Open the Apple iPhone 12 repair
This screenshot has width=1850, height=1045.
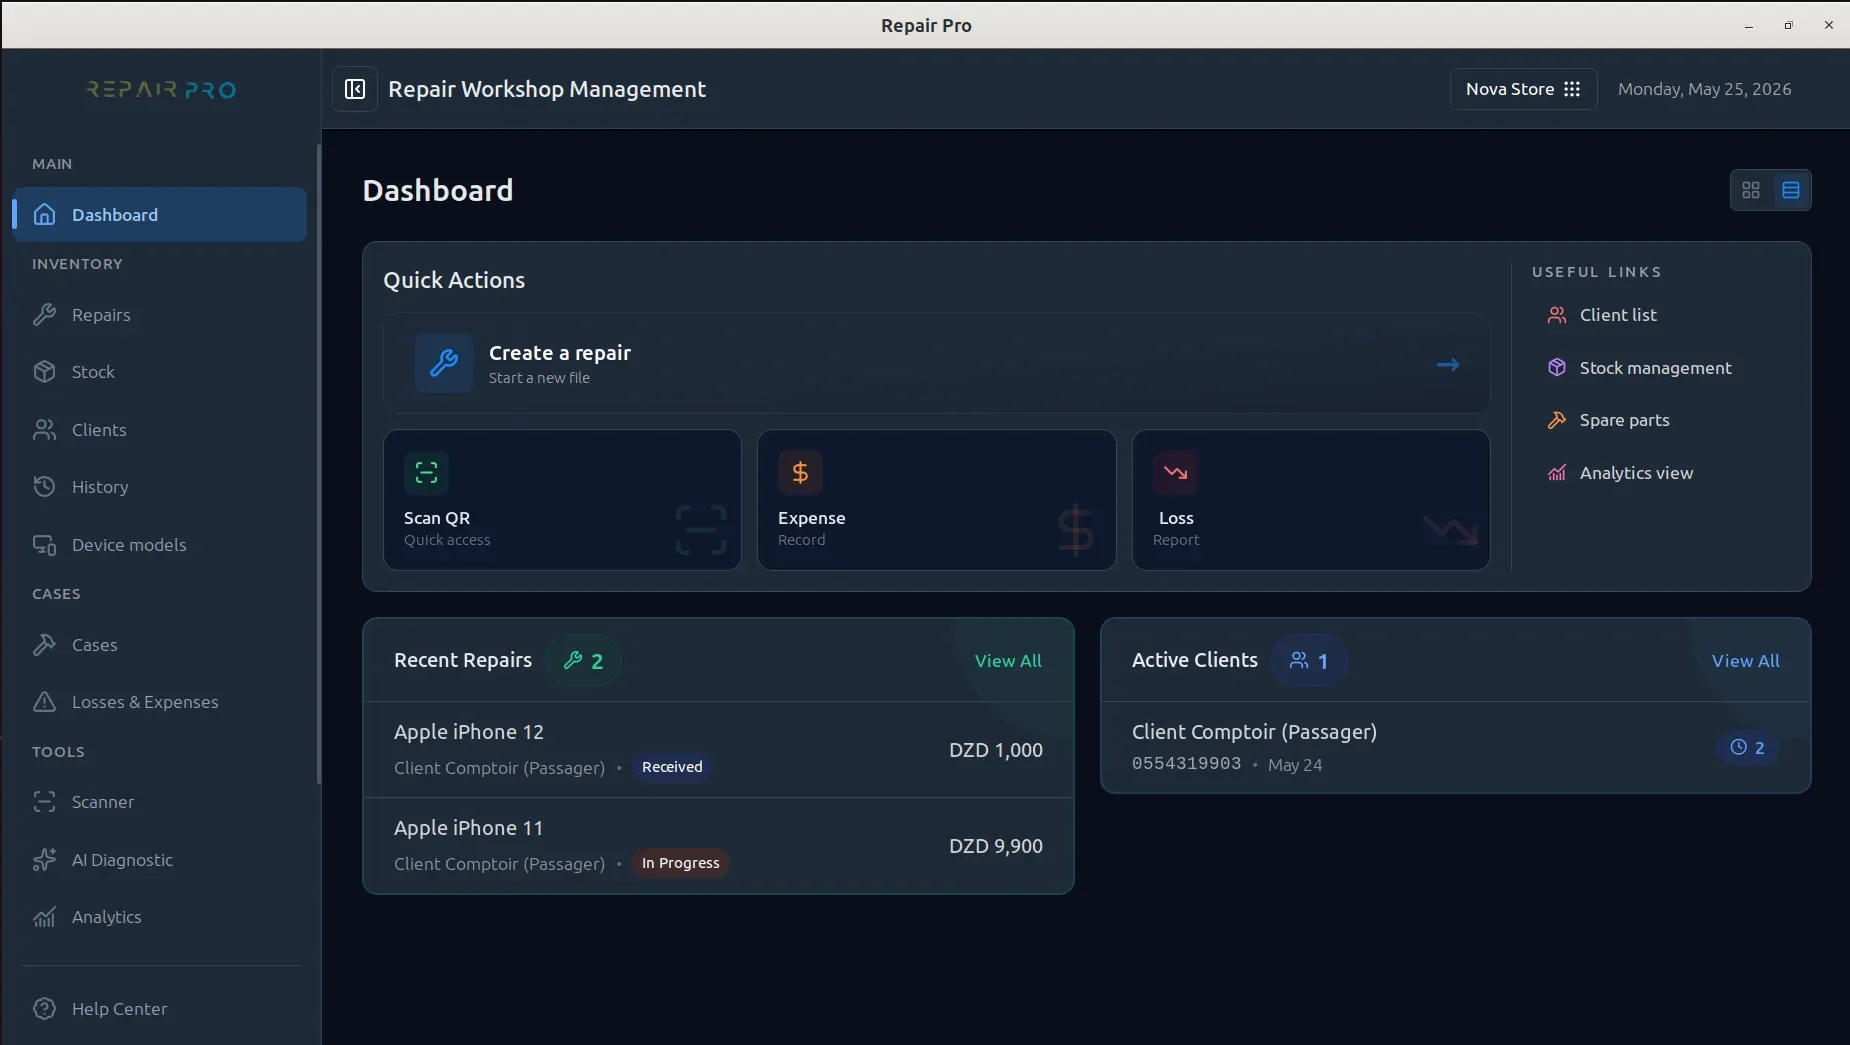pos(718,749)
